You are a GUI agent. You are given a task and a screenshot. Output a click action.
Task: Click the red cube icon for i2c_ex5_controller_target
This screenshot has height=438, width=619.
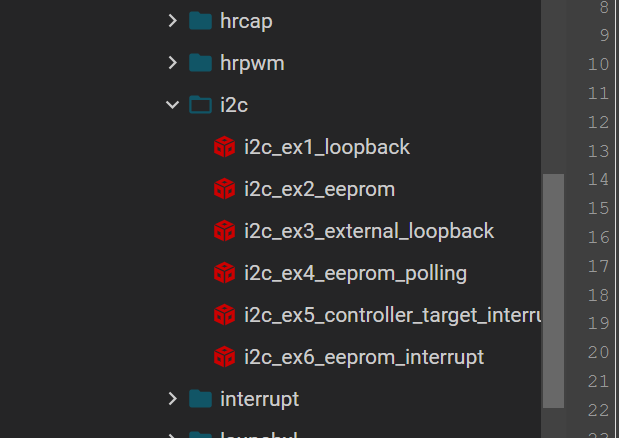click(x=224, y=315)
